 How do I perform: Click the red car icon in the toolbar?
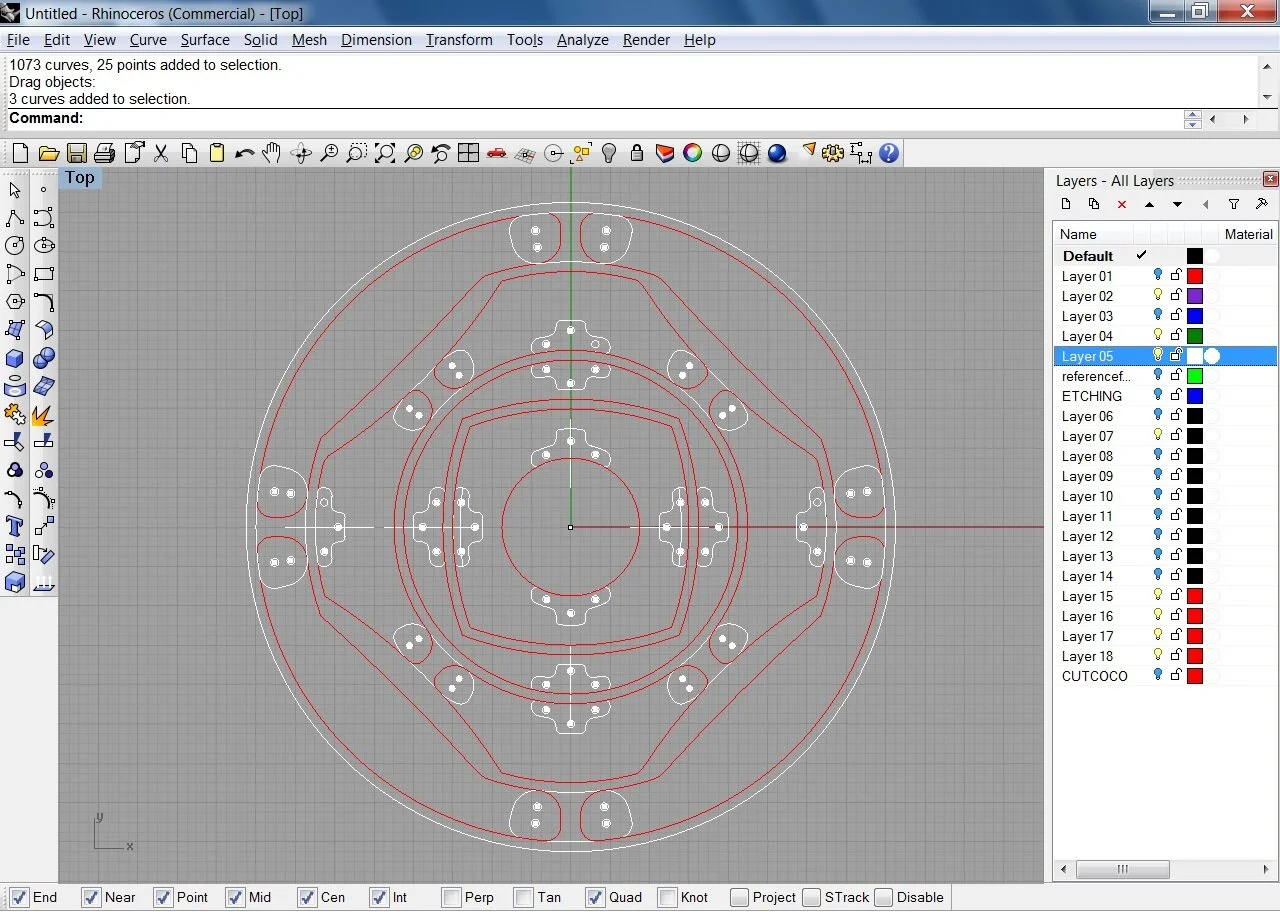(496, 153)
